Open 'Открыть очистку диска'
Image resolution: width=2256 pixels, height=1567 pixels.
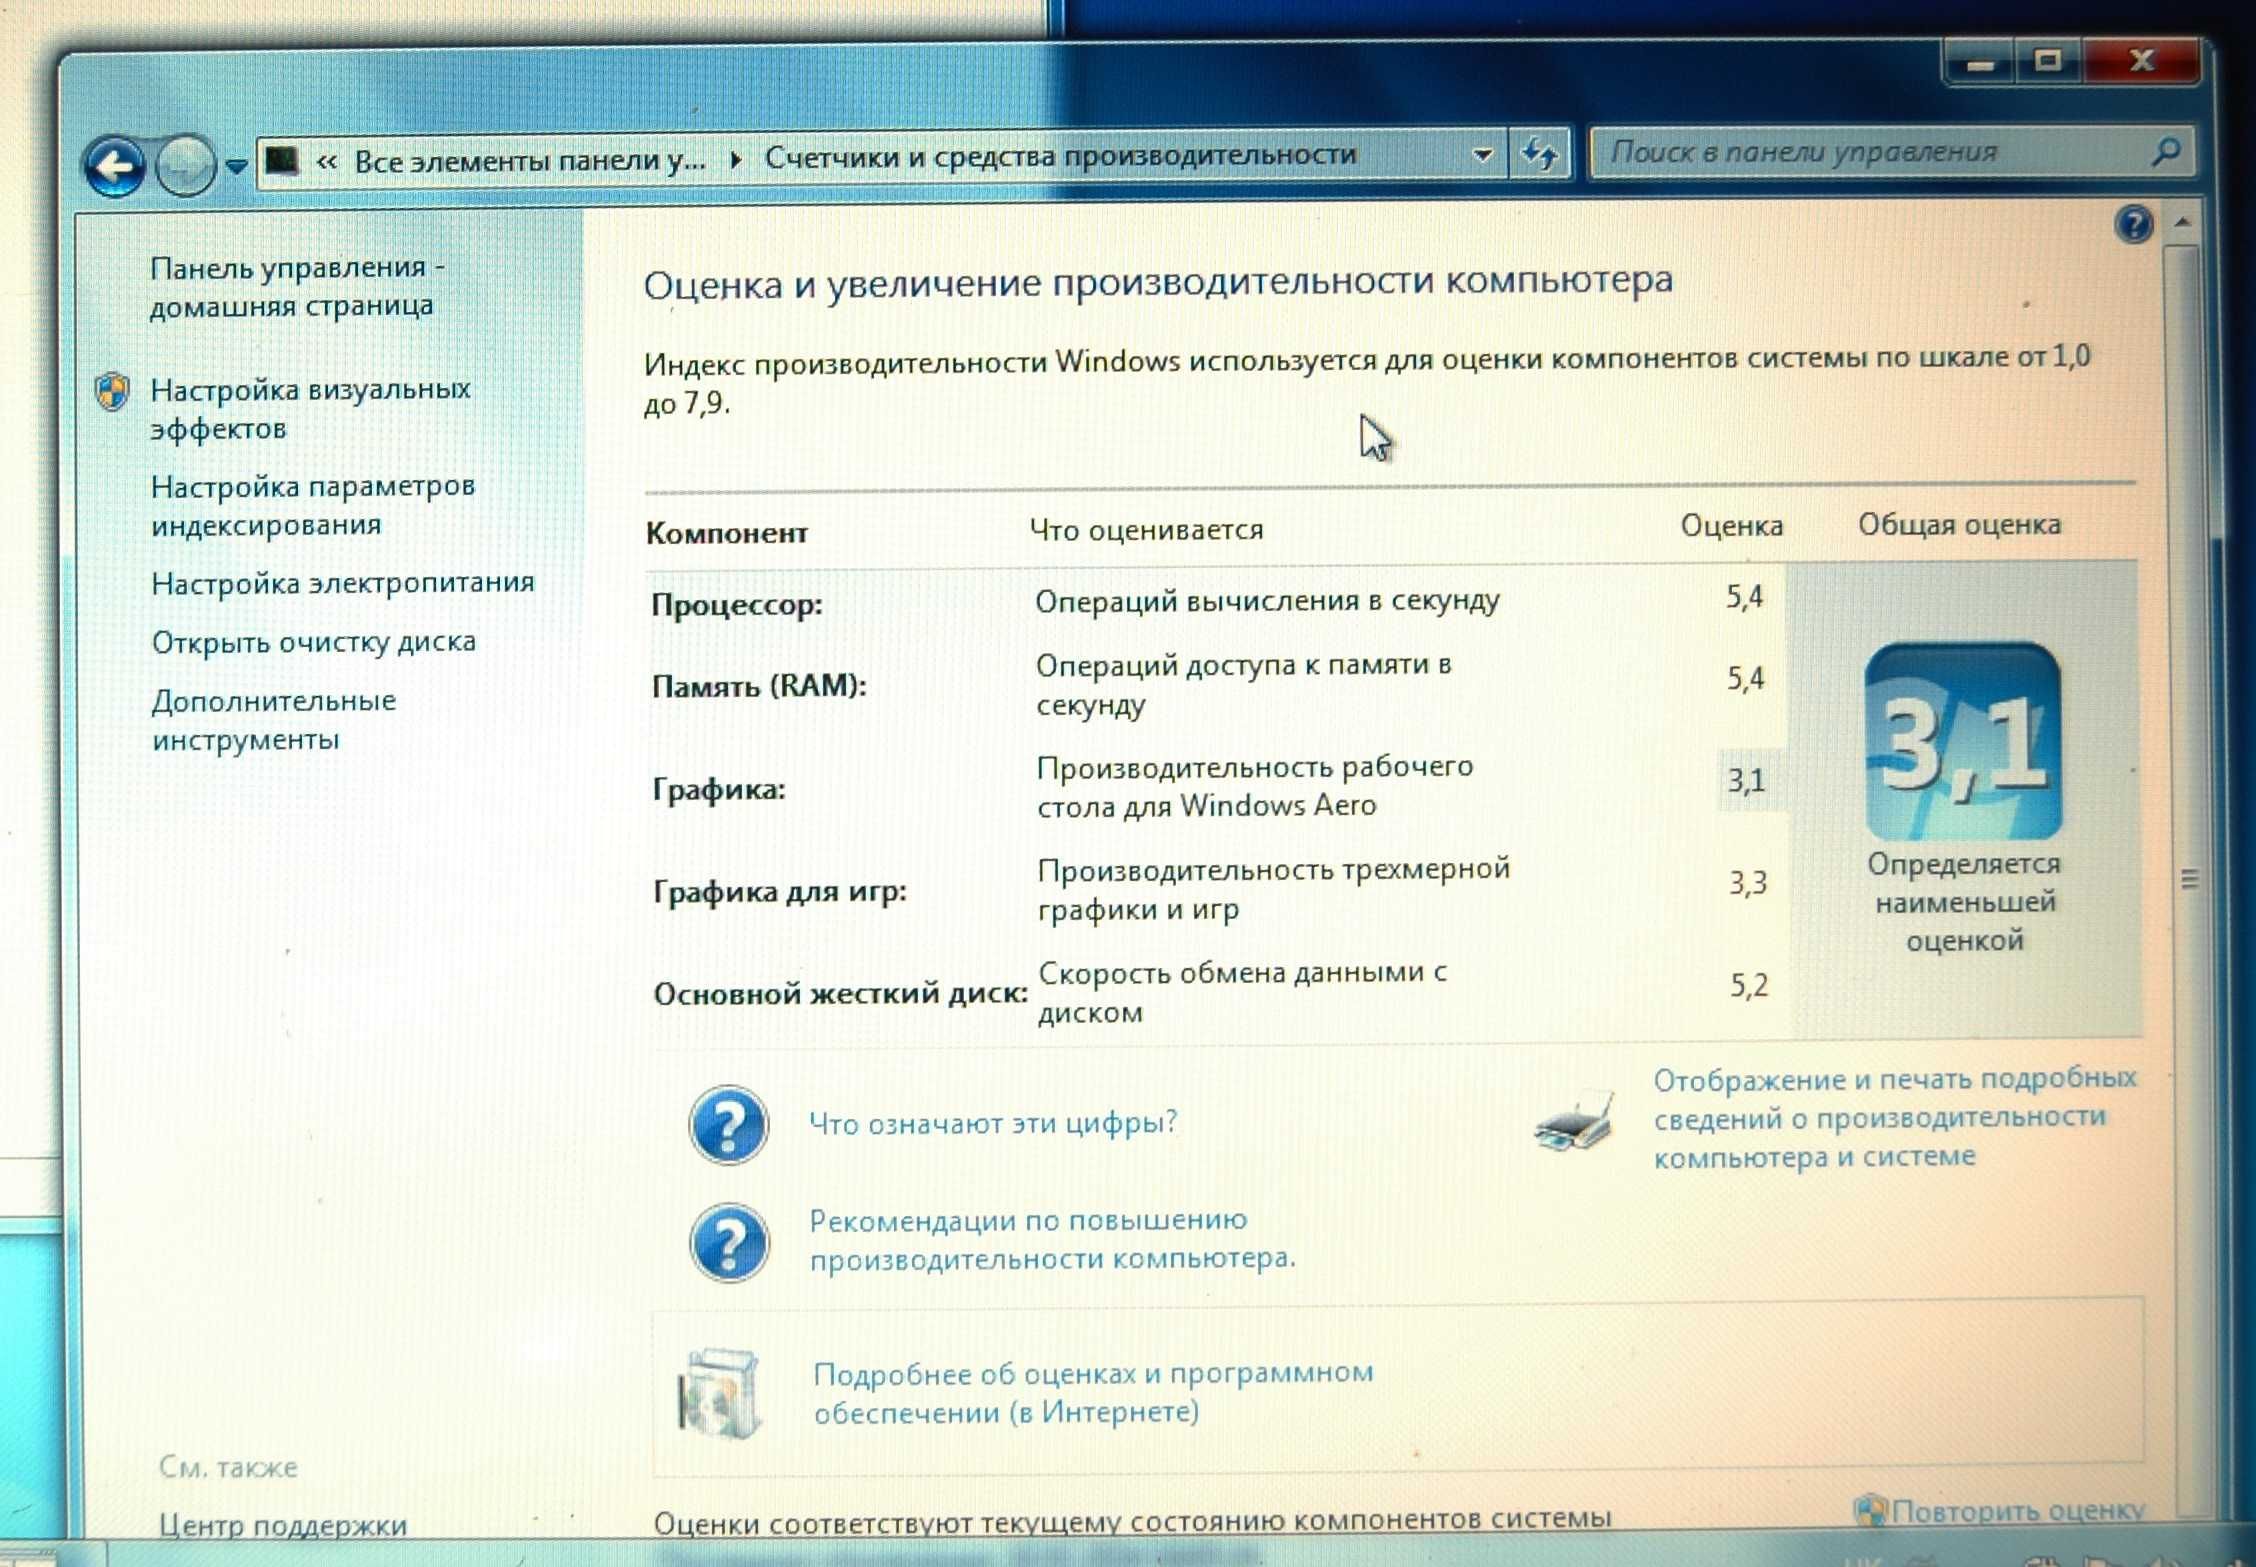point(314,642)
